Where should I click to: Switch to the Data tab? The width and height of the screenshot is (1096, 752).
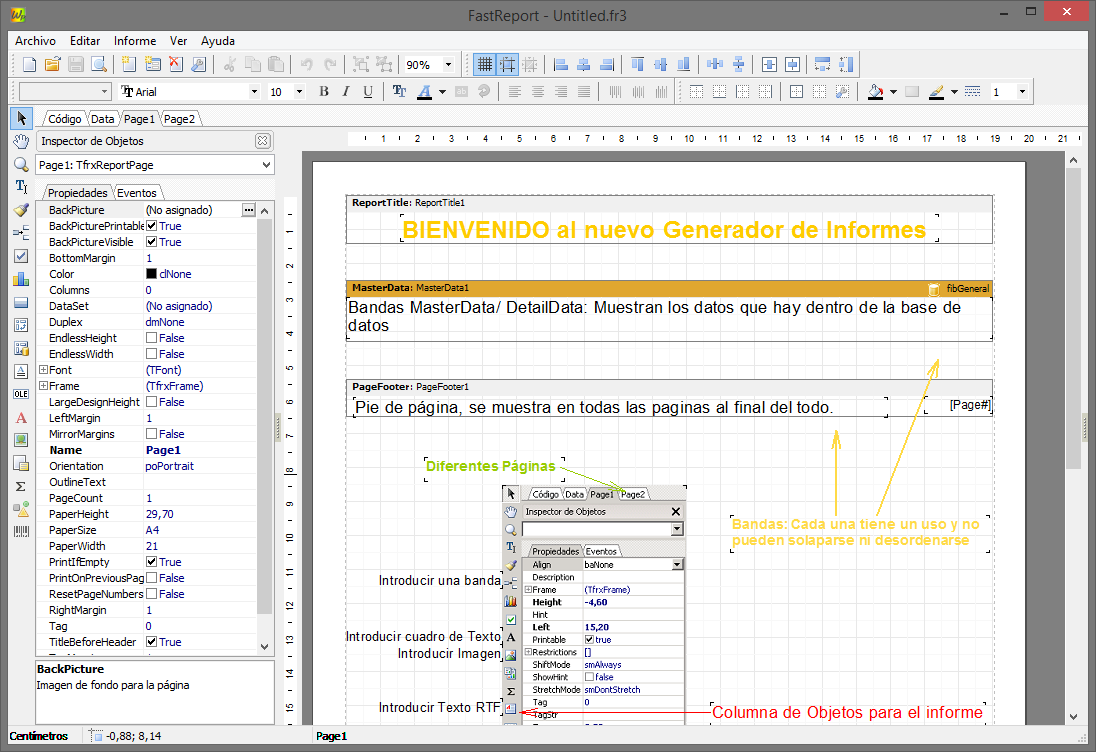point(102,119)
